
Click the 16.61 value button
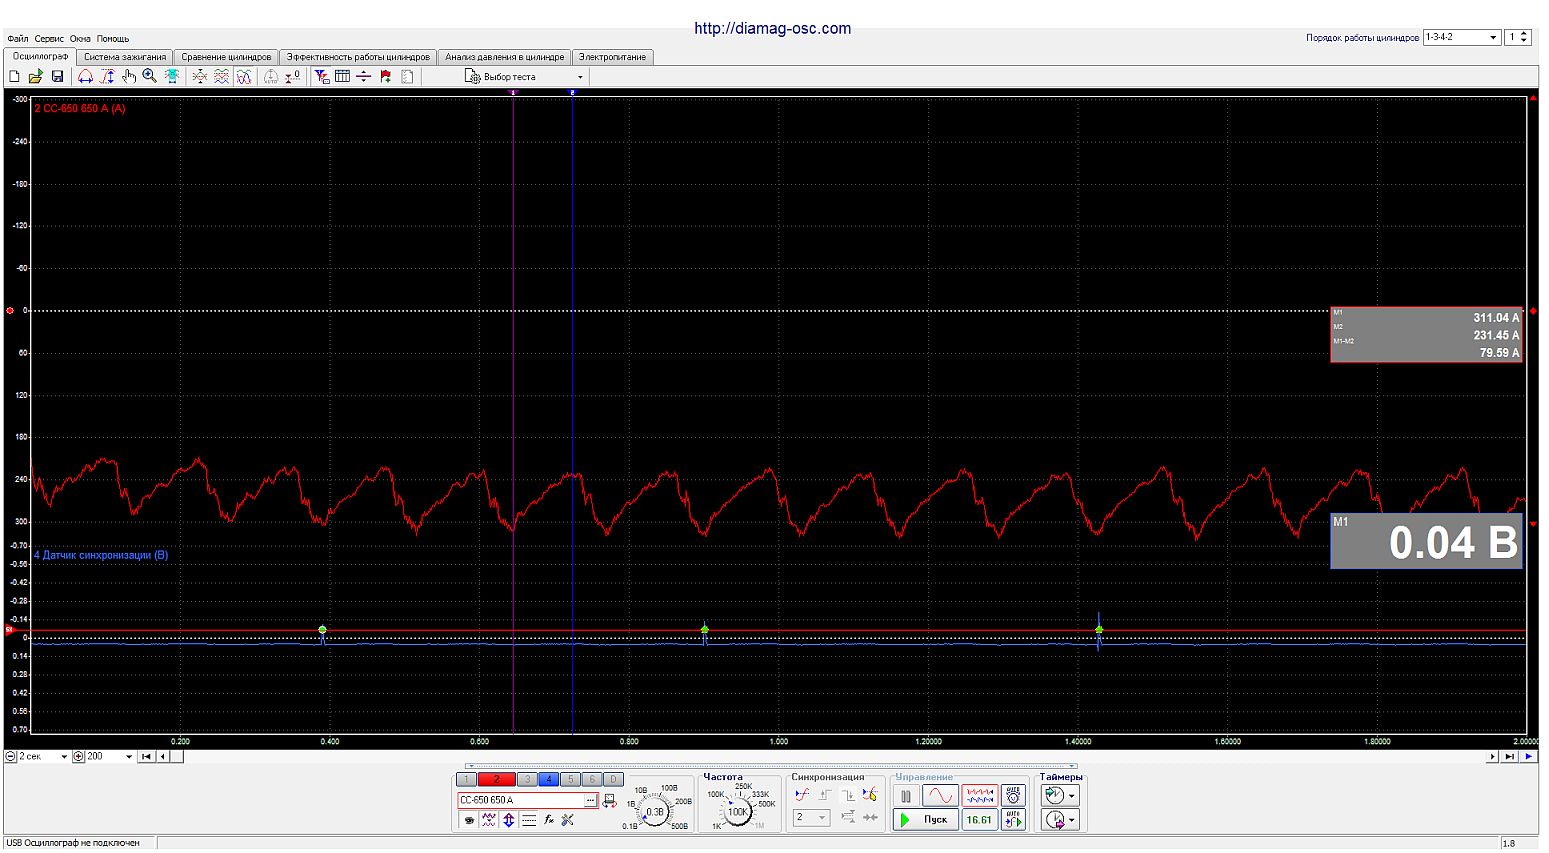pyautogui.click(x=980, y=820)
